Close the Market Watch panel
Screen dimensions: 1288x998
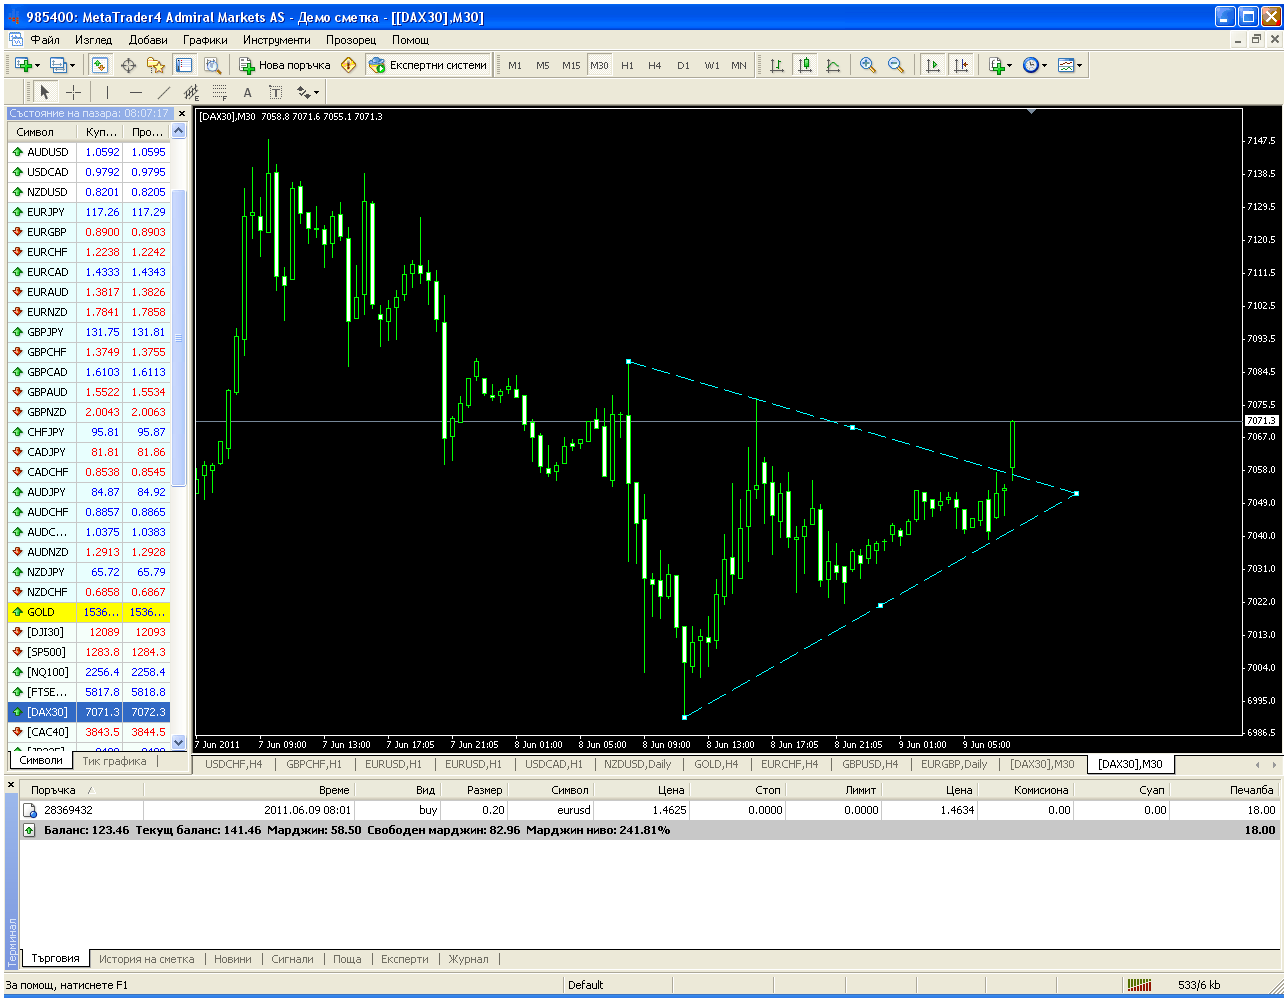[180, 114]
